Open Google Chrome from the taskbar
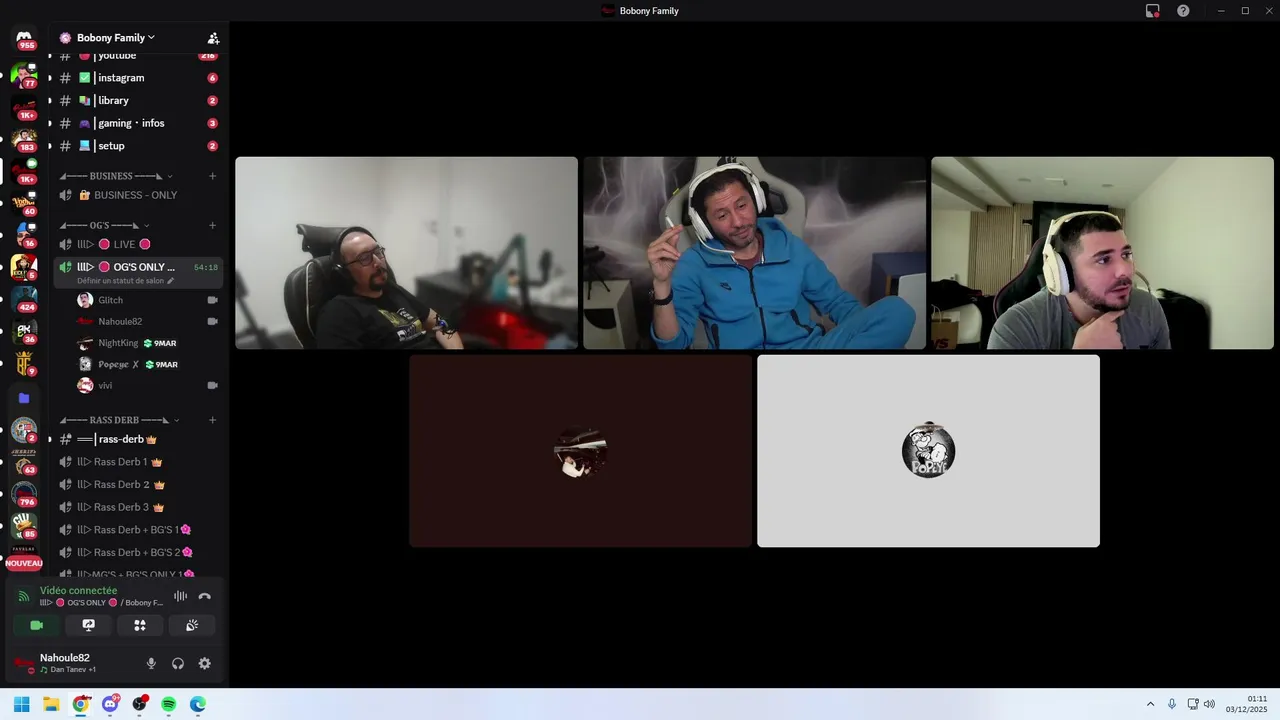Screen dimensions: 1280x720 point(81,704)
